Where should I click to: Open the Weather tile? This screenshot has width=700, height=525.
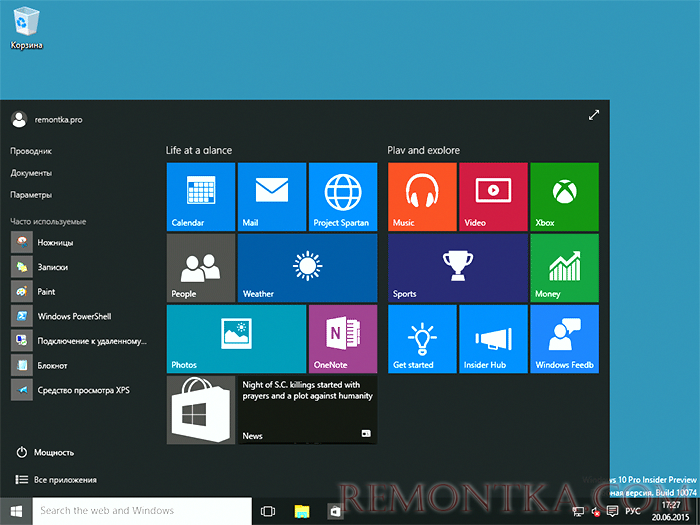pos(308,268)
